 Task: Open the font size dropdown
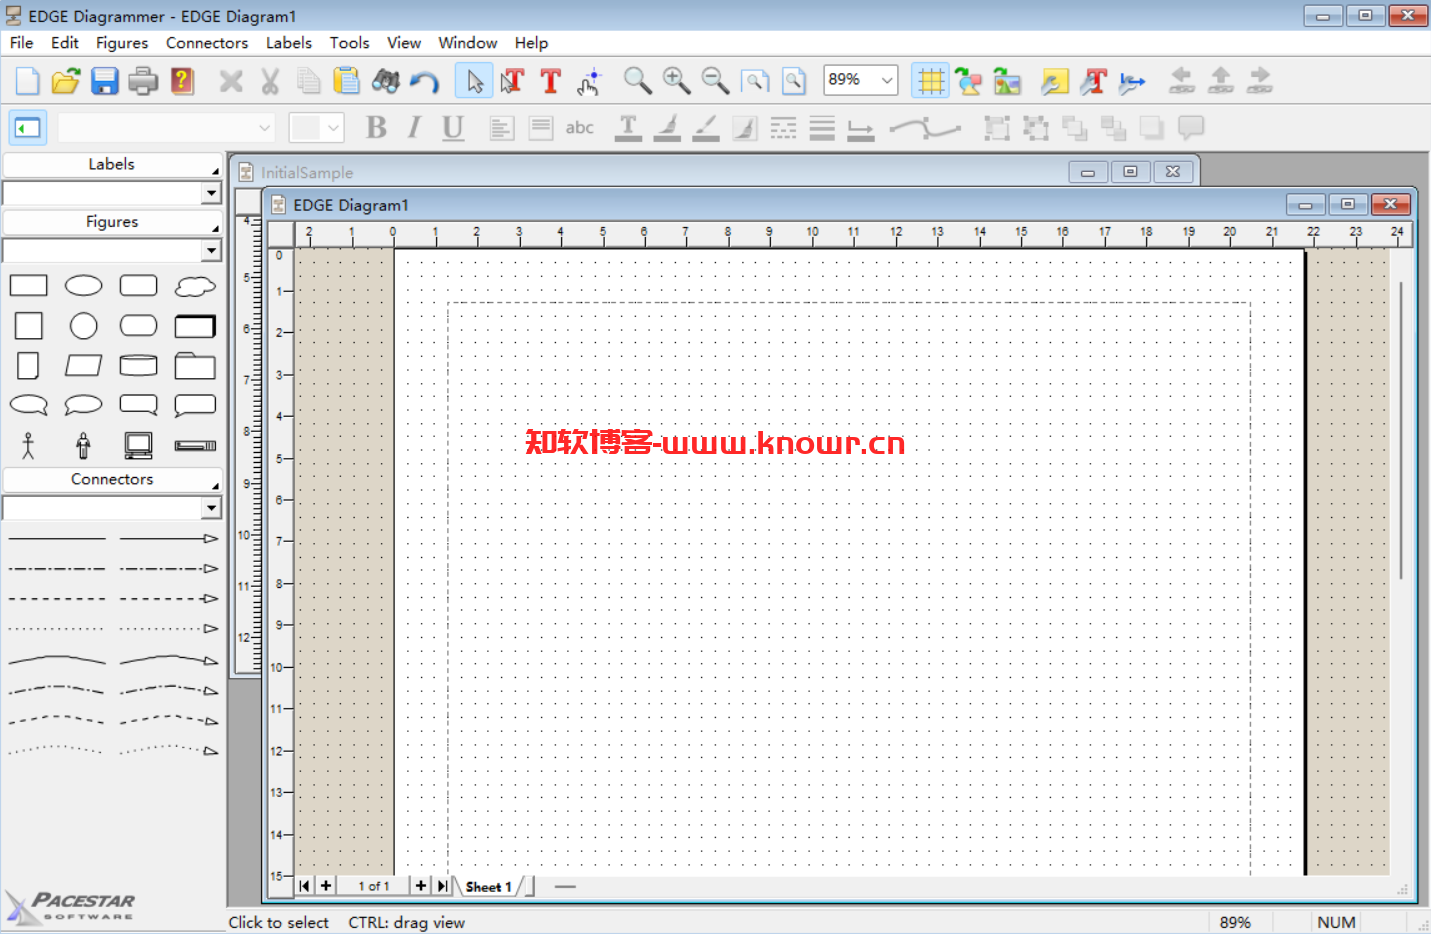point(333,128)
